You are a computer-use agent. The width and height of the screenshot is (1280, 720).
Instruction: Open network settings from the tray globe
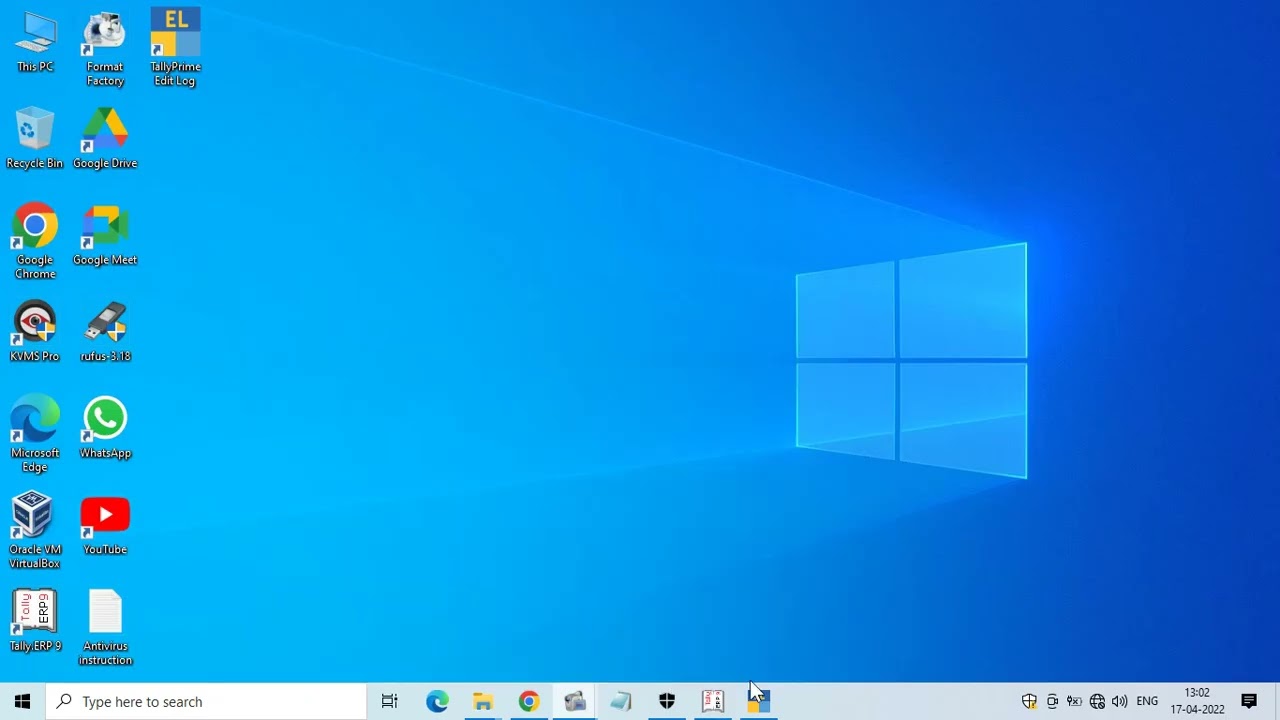(1097, 701)
